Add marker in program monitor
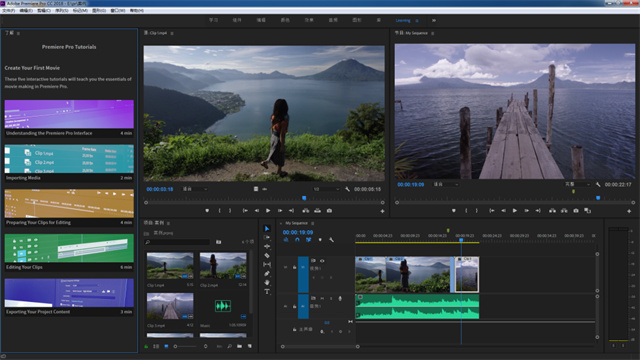The height and width of the screenshot is (360, 640). click(454, 211)
